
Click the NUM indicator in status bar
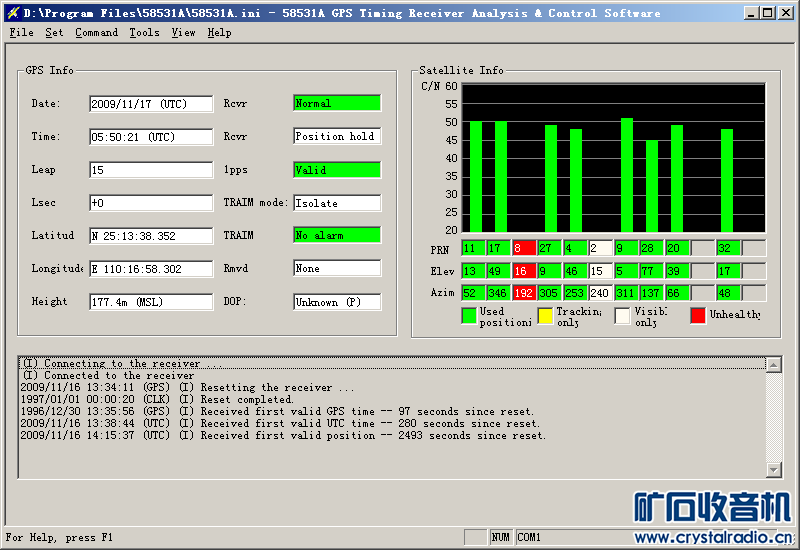point(500,537)
